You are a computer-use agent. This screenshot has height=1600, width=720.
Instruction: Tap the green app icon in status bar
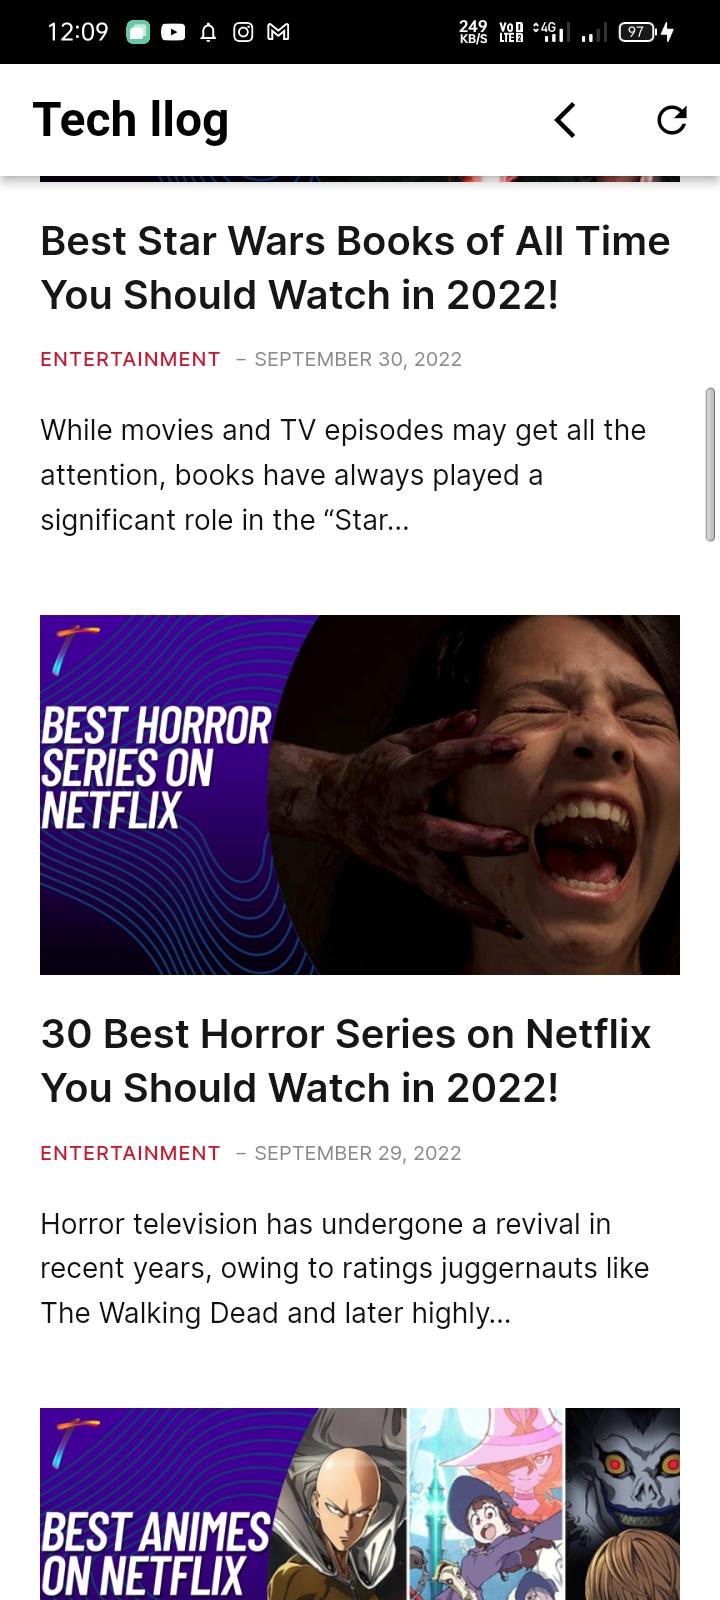point(138,33)
